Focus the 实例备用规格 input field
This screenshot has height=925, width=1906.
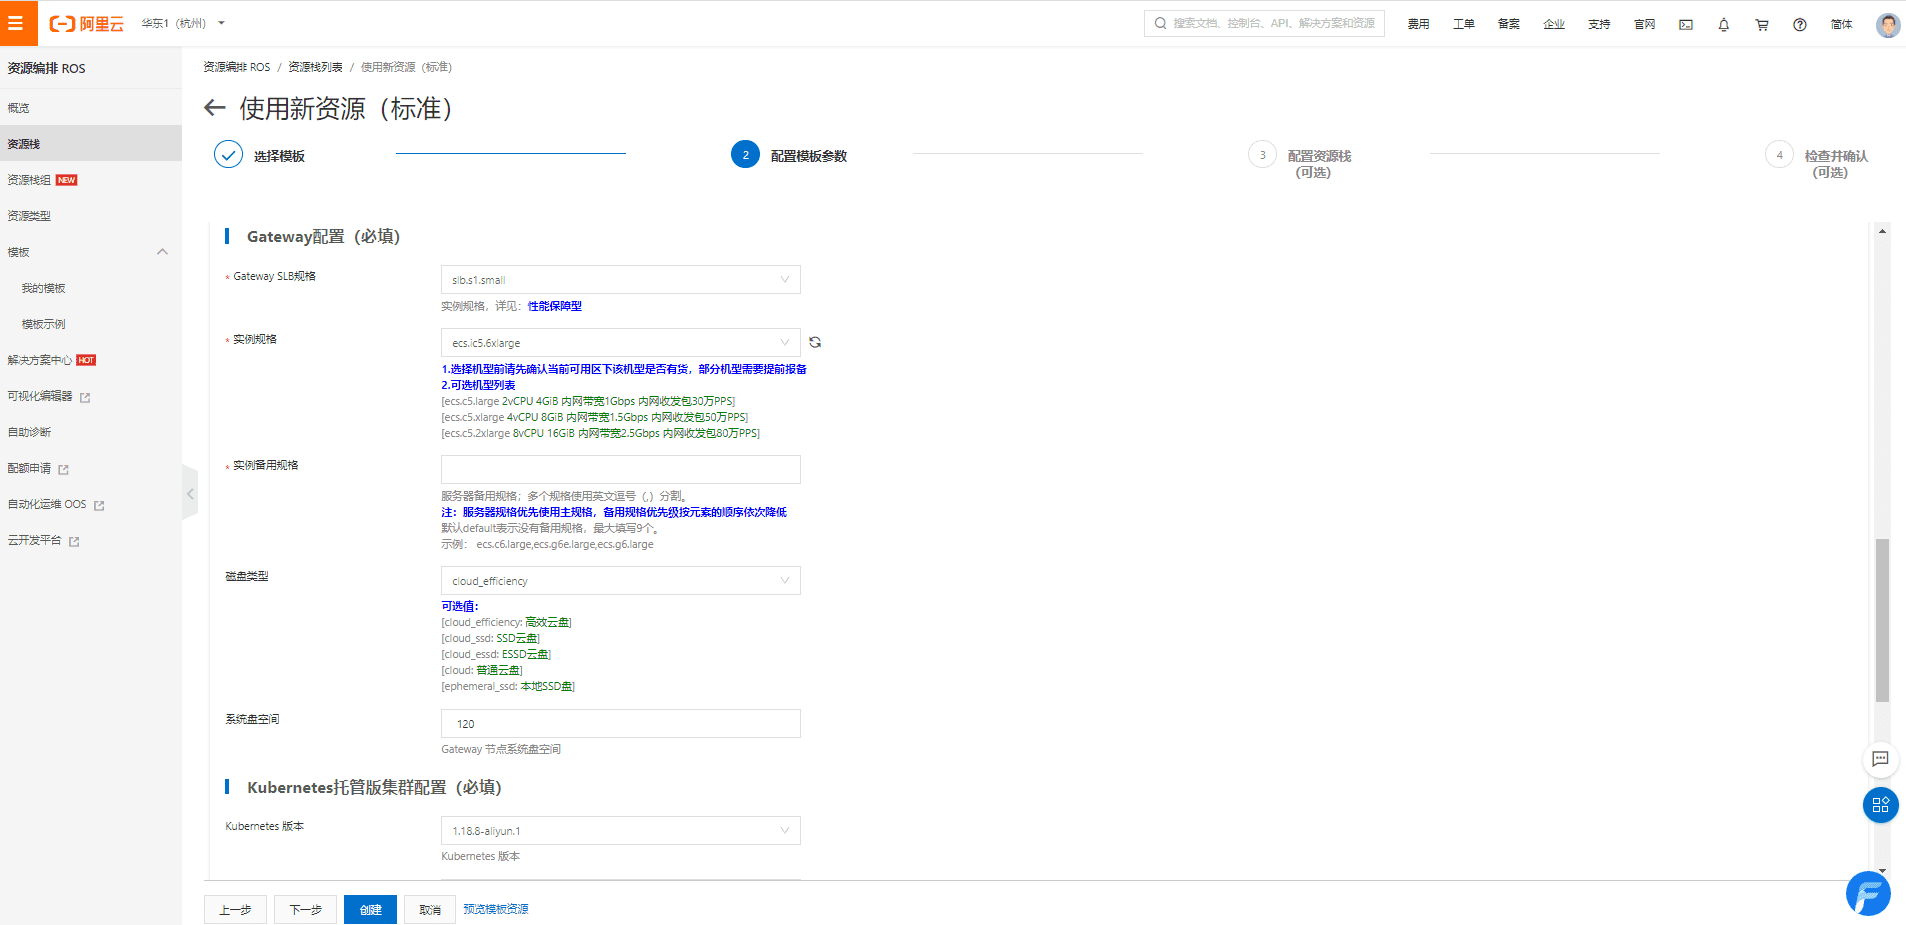(620, 469)
